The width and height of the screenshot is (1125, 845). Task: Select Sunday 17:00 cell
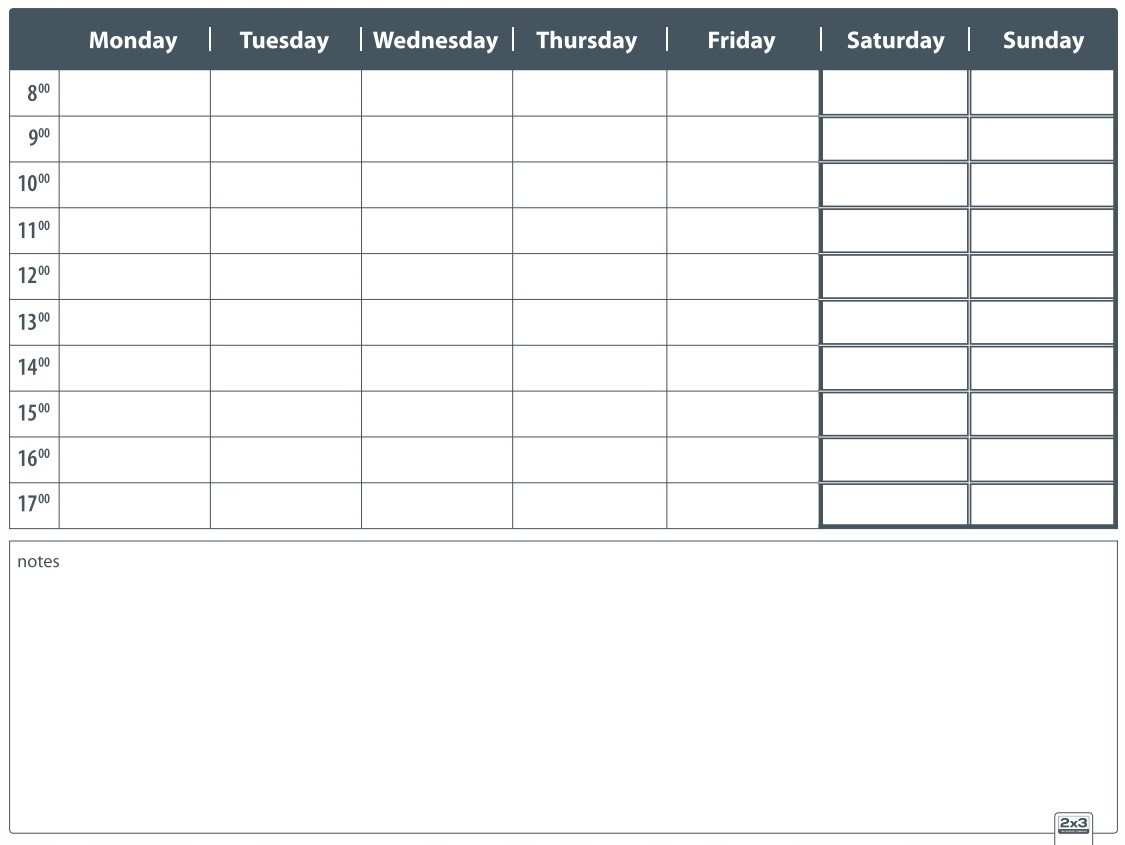tap(1042, 505)
